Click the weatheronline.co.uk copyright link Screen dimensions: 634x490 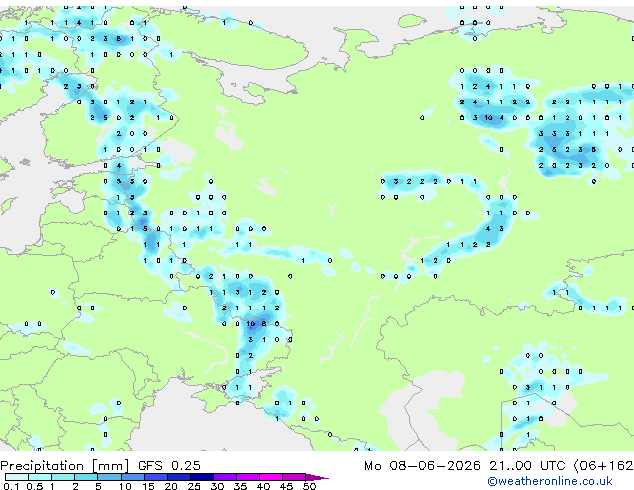tap(550, 481)
